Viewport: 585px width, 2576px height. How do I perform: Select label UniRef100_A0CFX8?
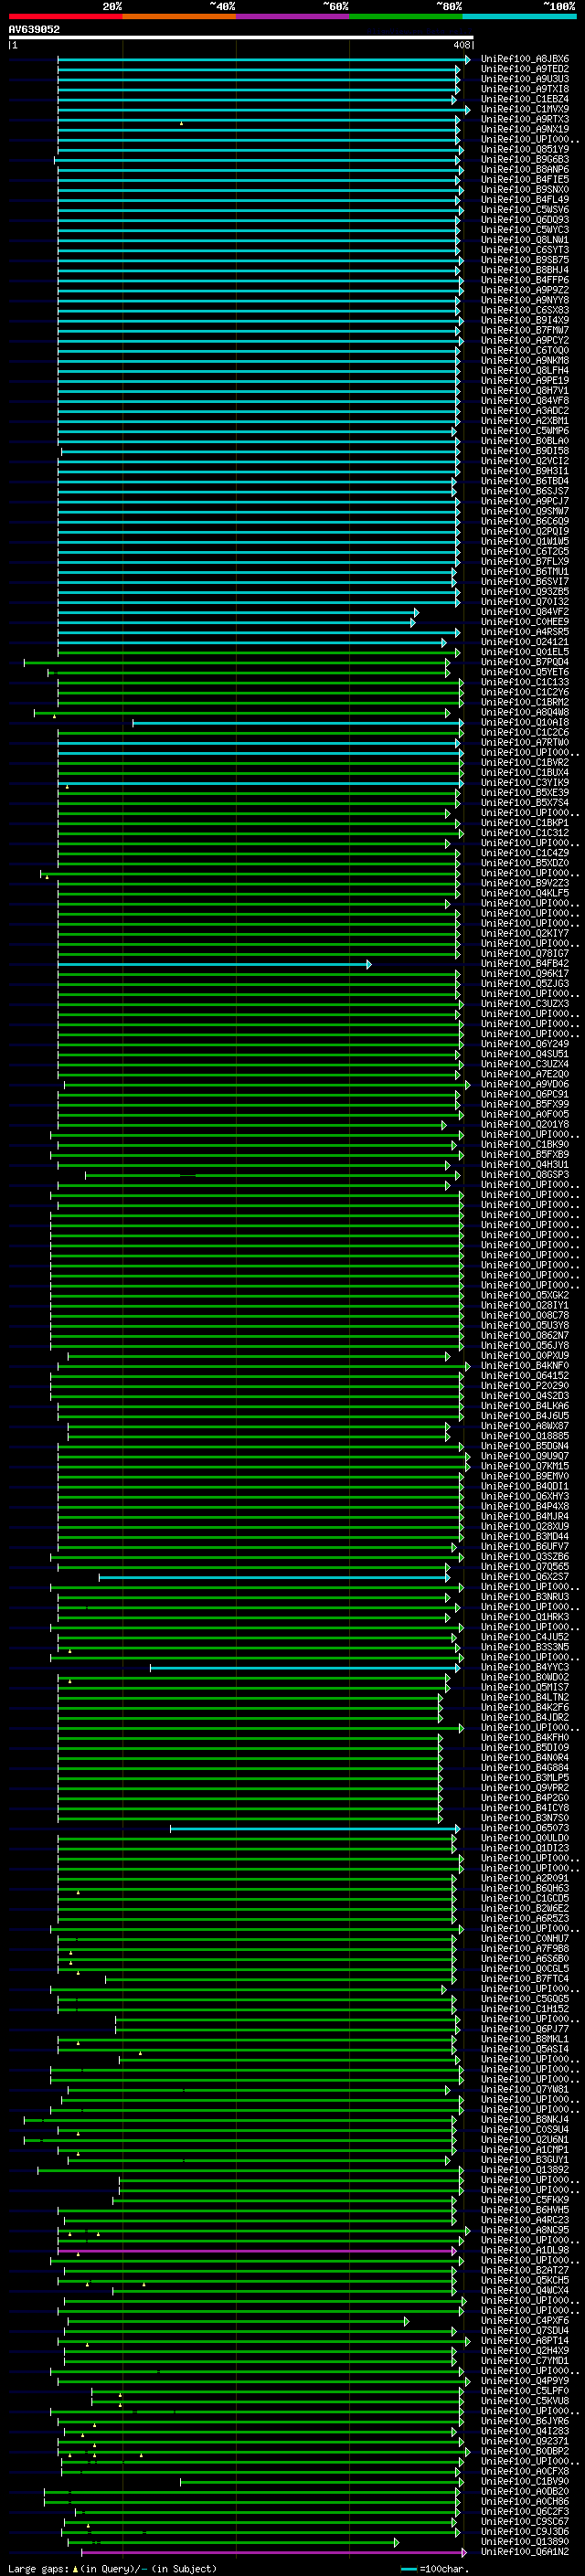coord(524,2472)
